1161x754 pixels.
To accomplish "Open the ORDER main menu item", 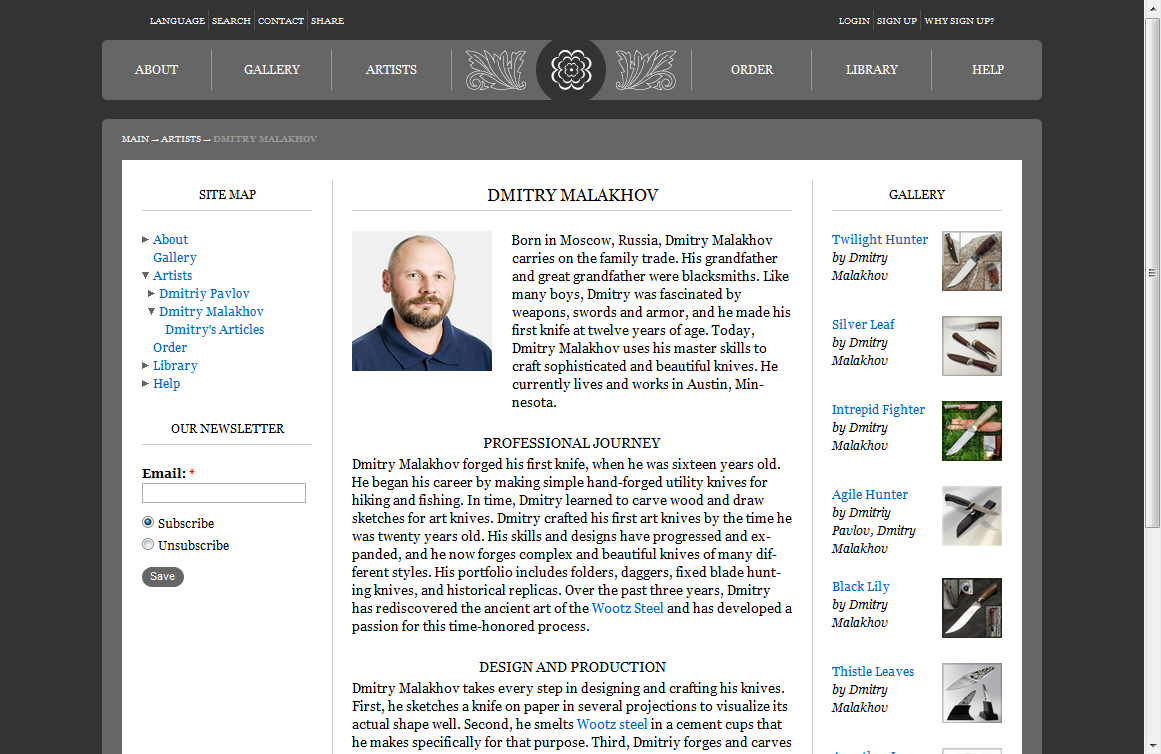I will tap(752, 70).
